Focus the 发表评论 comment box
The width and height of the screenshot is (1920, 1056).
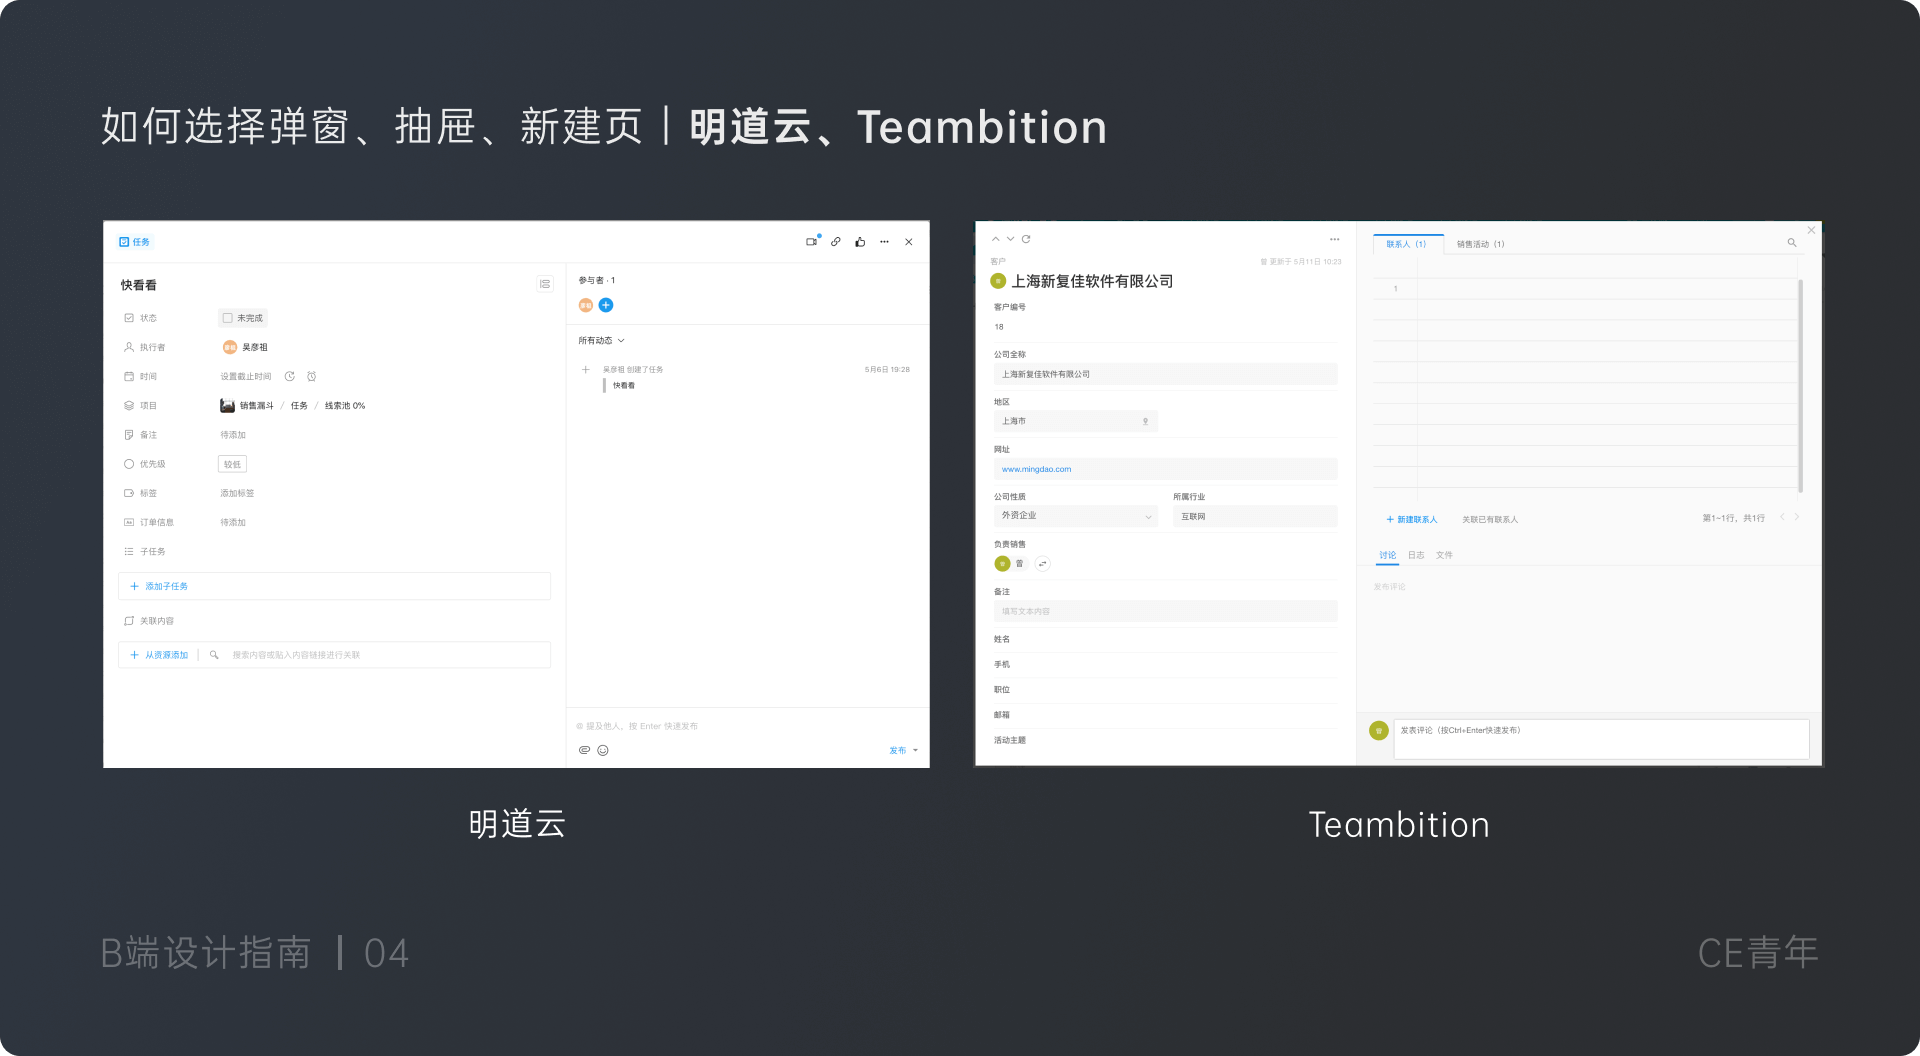(x=1601, y=739)
